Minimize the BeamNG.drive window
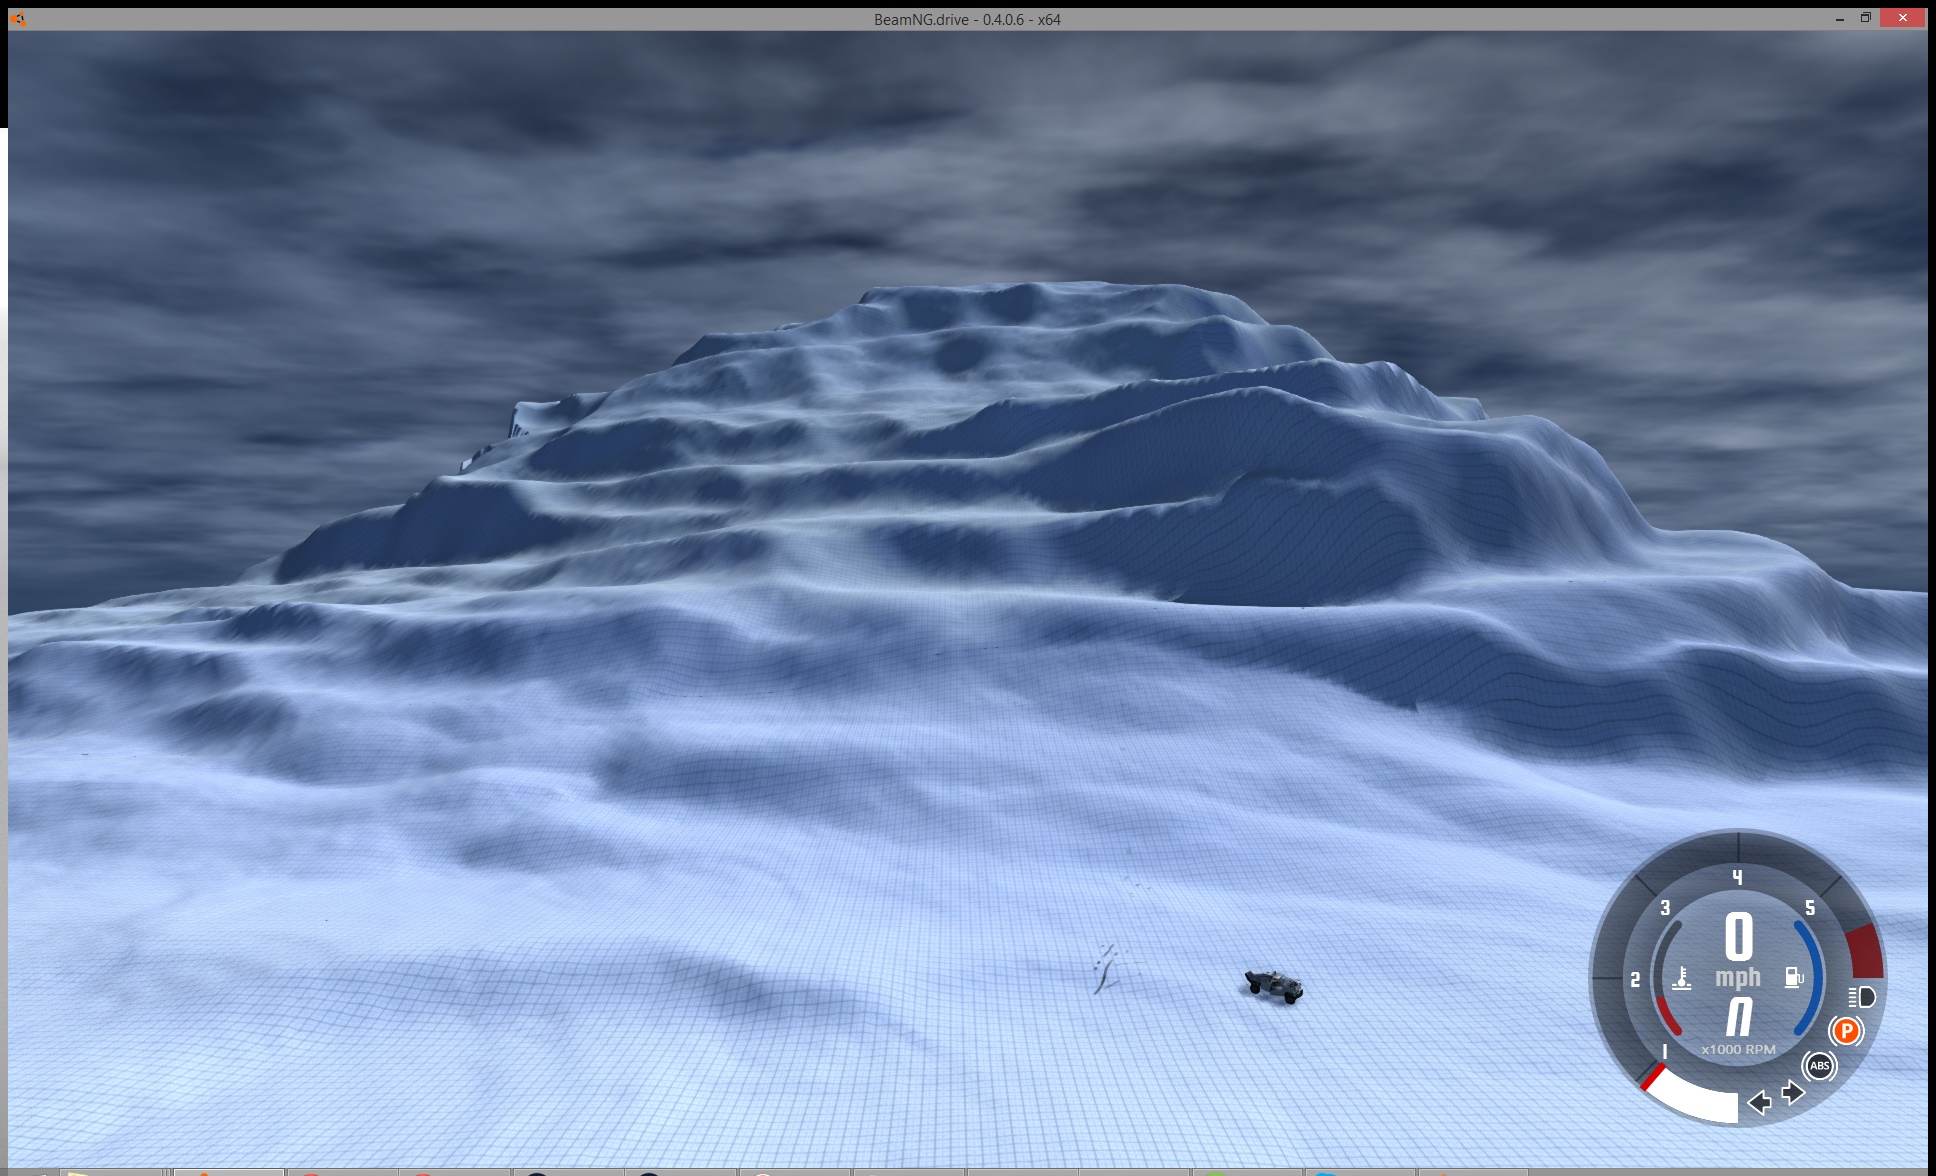 (x=1840, y=19)
